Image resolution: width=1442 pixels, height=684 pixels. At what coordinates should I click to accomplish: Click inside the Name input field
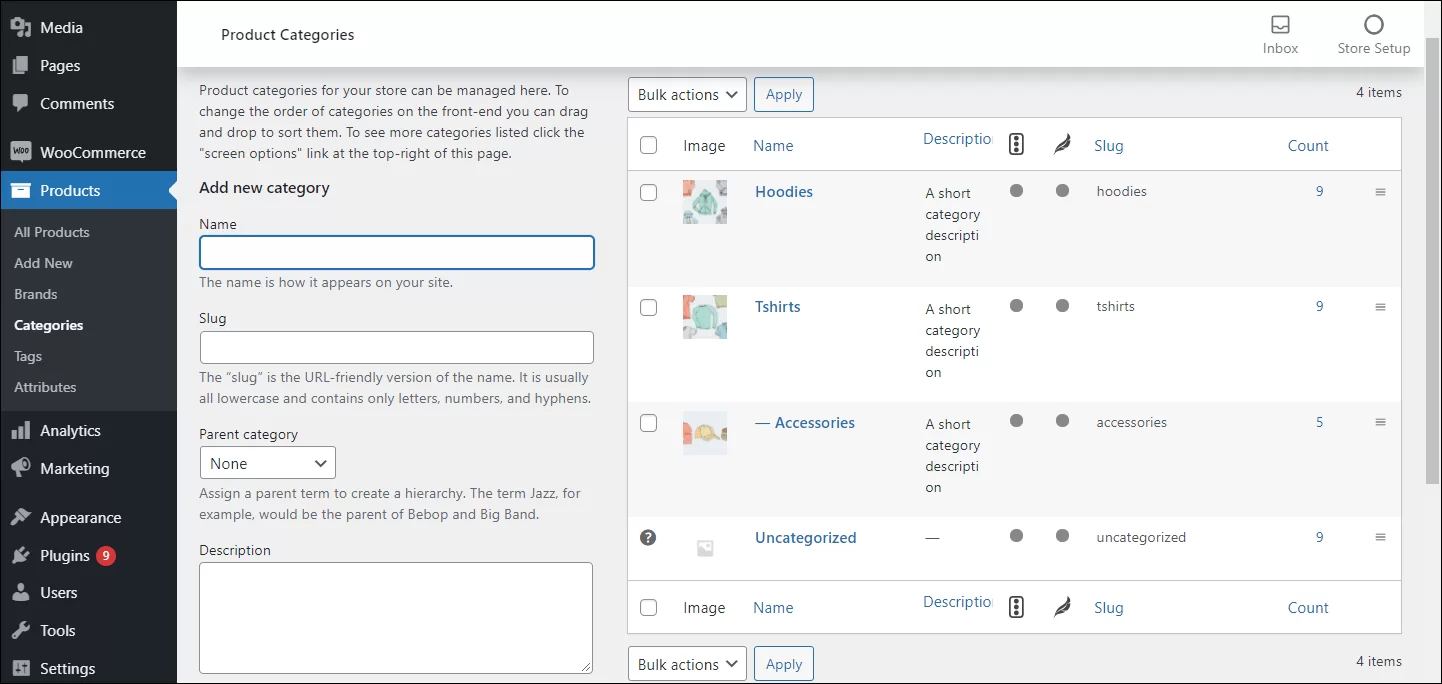(396, 252)
